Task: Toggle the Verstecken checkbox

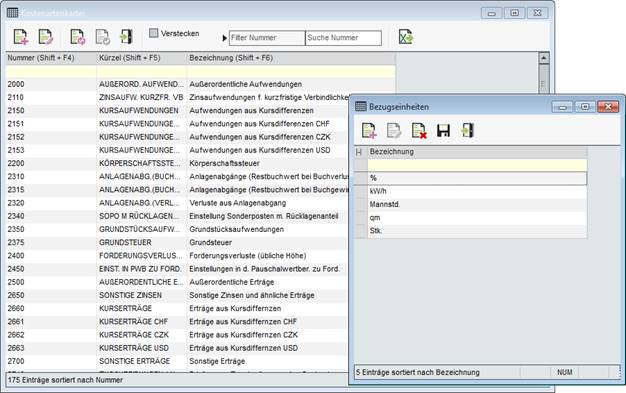Action: point(154,33)
